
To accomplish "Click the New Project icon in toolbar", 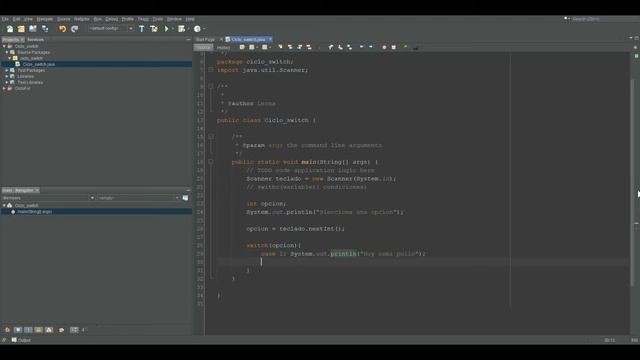I will click(21, 29).
